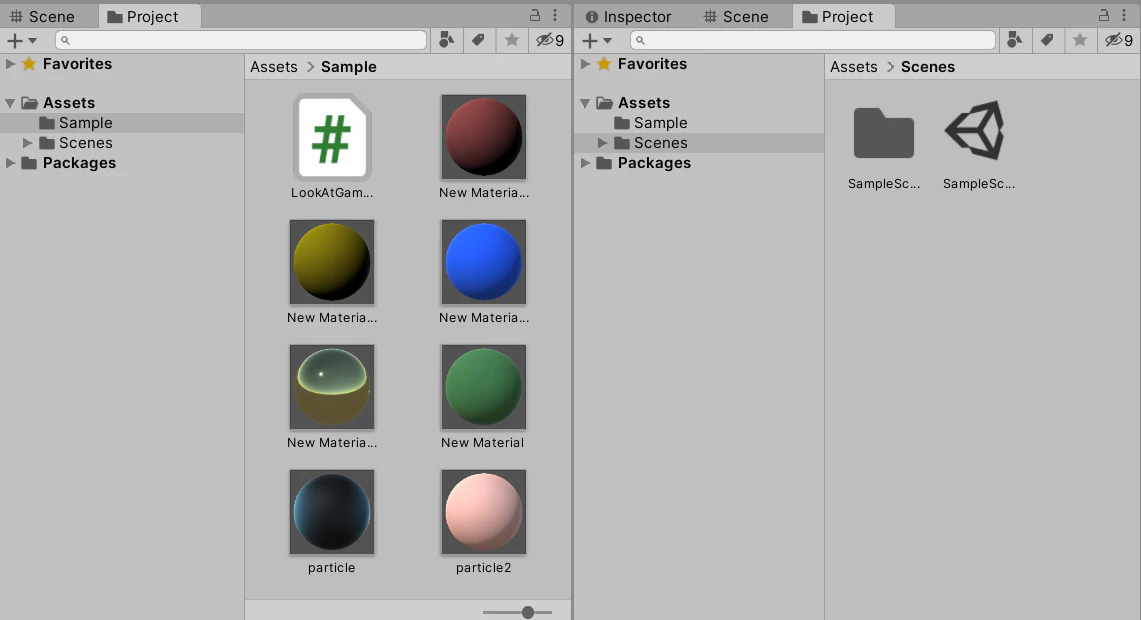Open the Create plus dropdown in right panel
Screen dimensions: 1141x620
click(597, 41)
